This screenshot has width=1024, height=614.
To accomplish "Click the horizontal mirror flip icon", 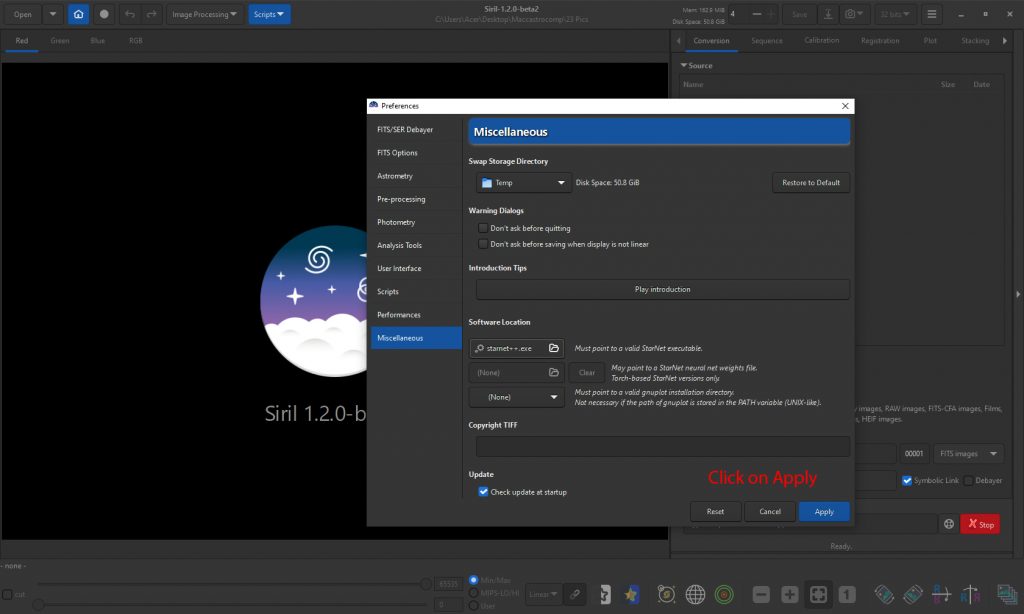I will [941, 594].
